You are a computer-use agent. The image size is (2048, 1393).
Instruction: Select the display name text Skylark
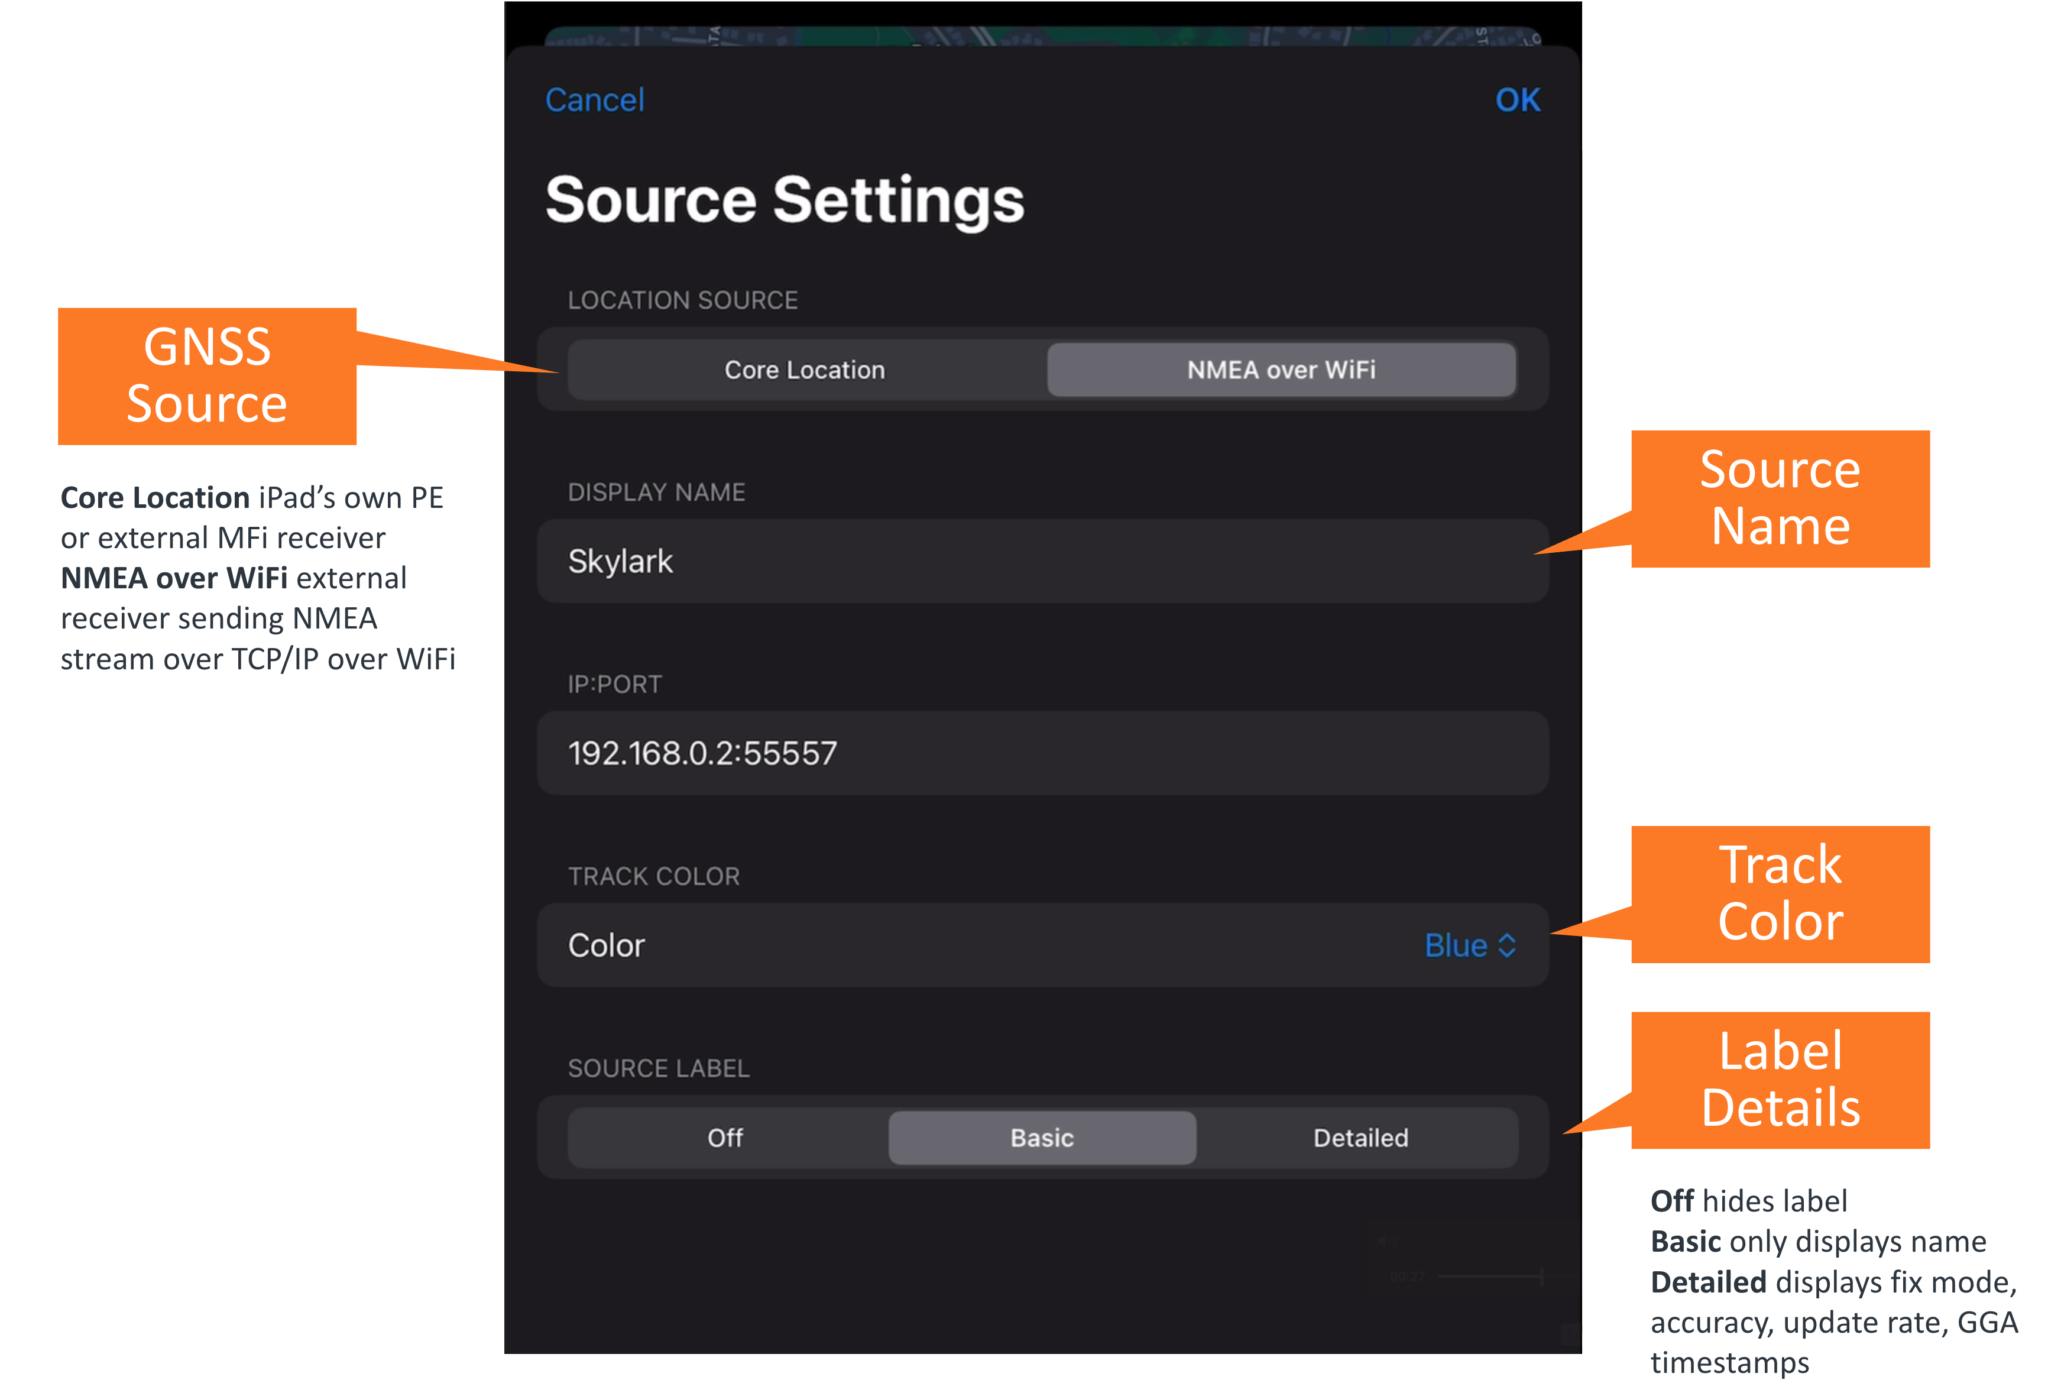[x=620, y=561]
